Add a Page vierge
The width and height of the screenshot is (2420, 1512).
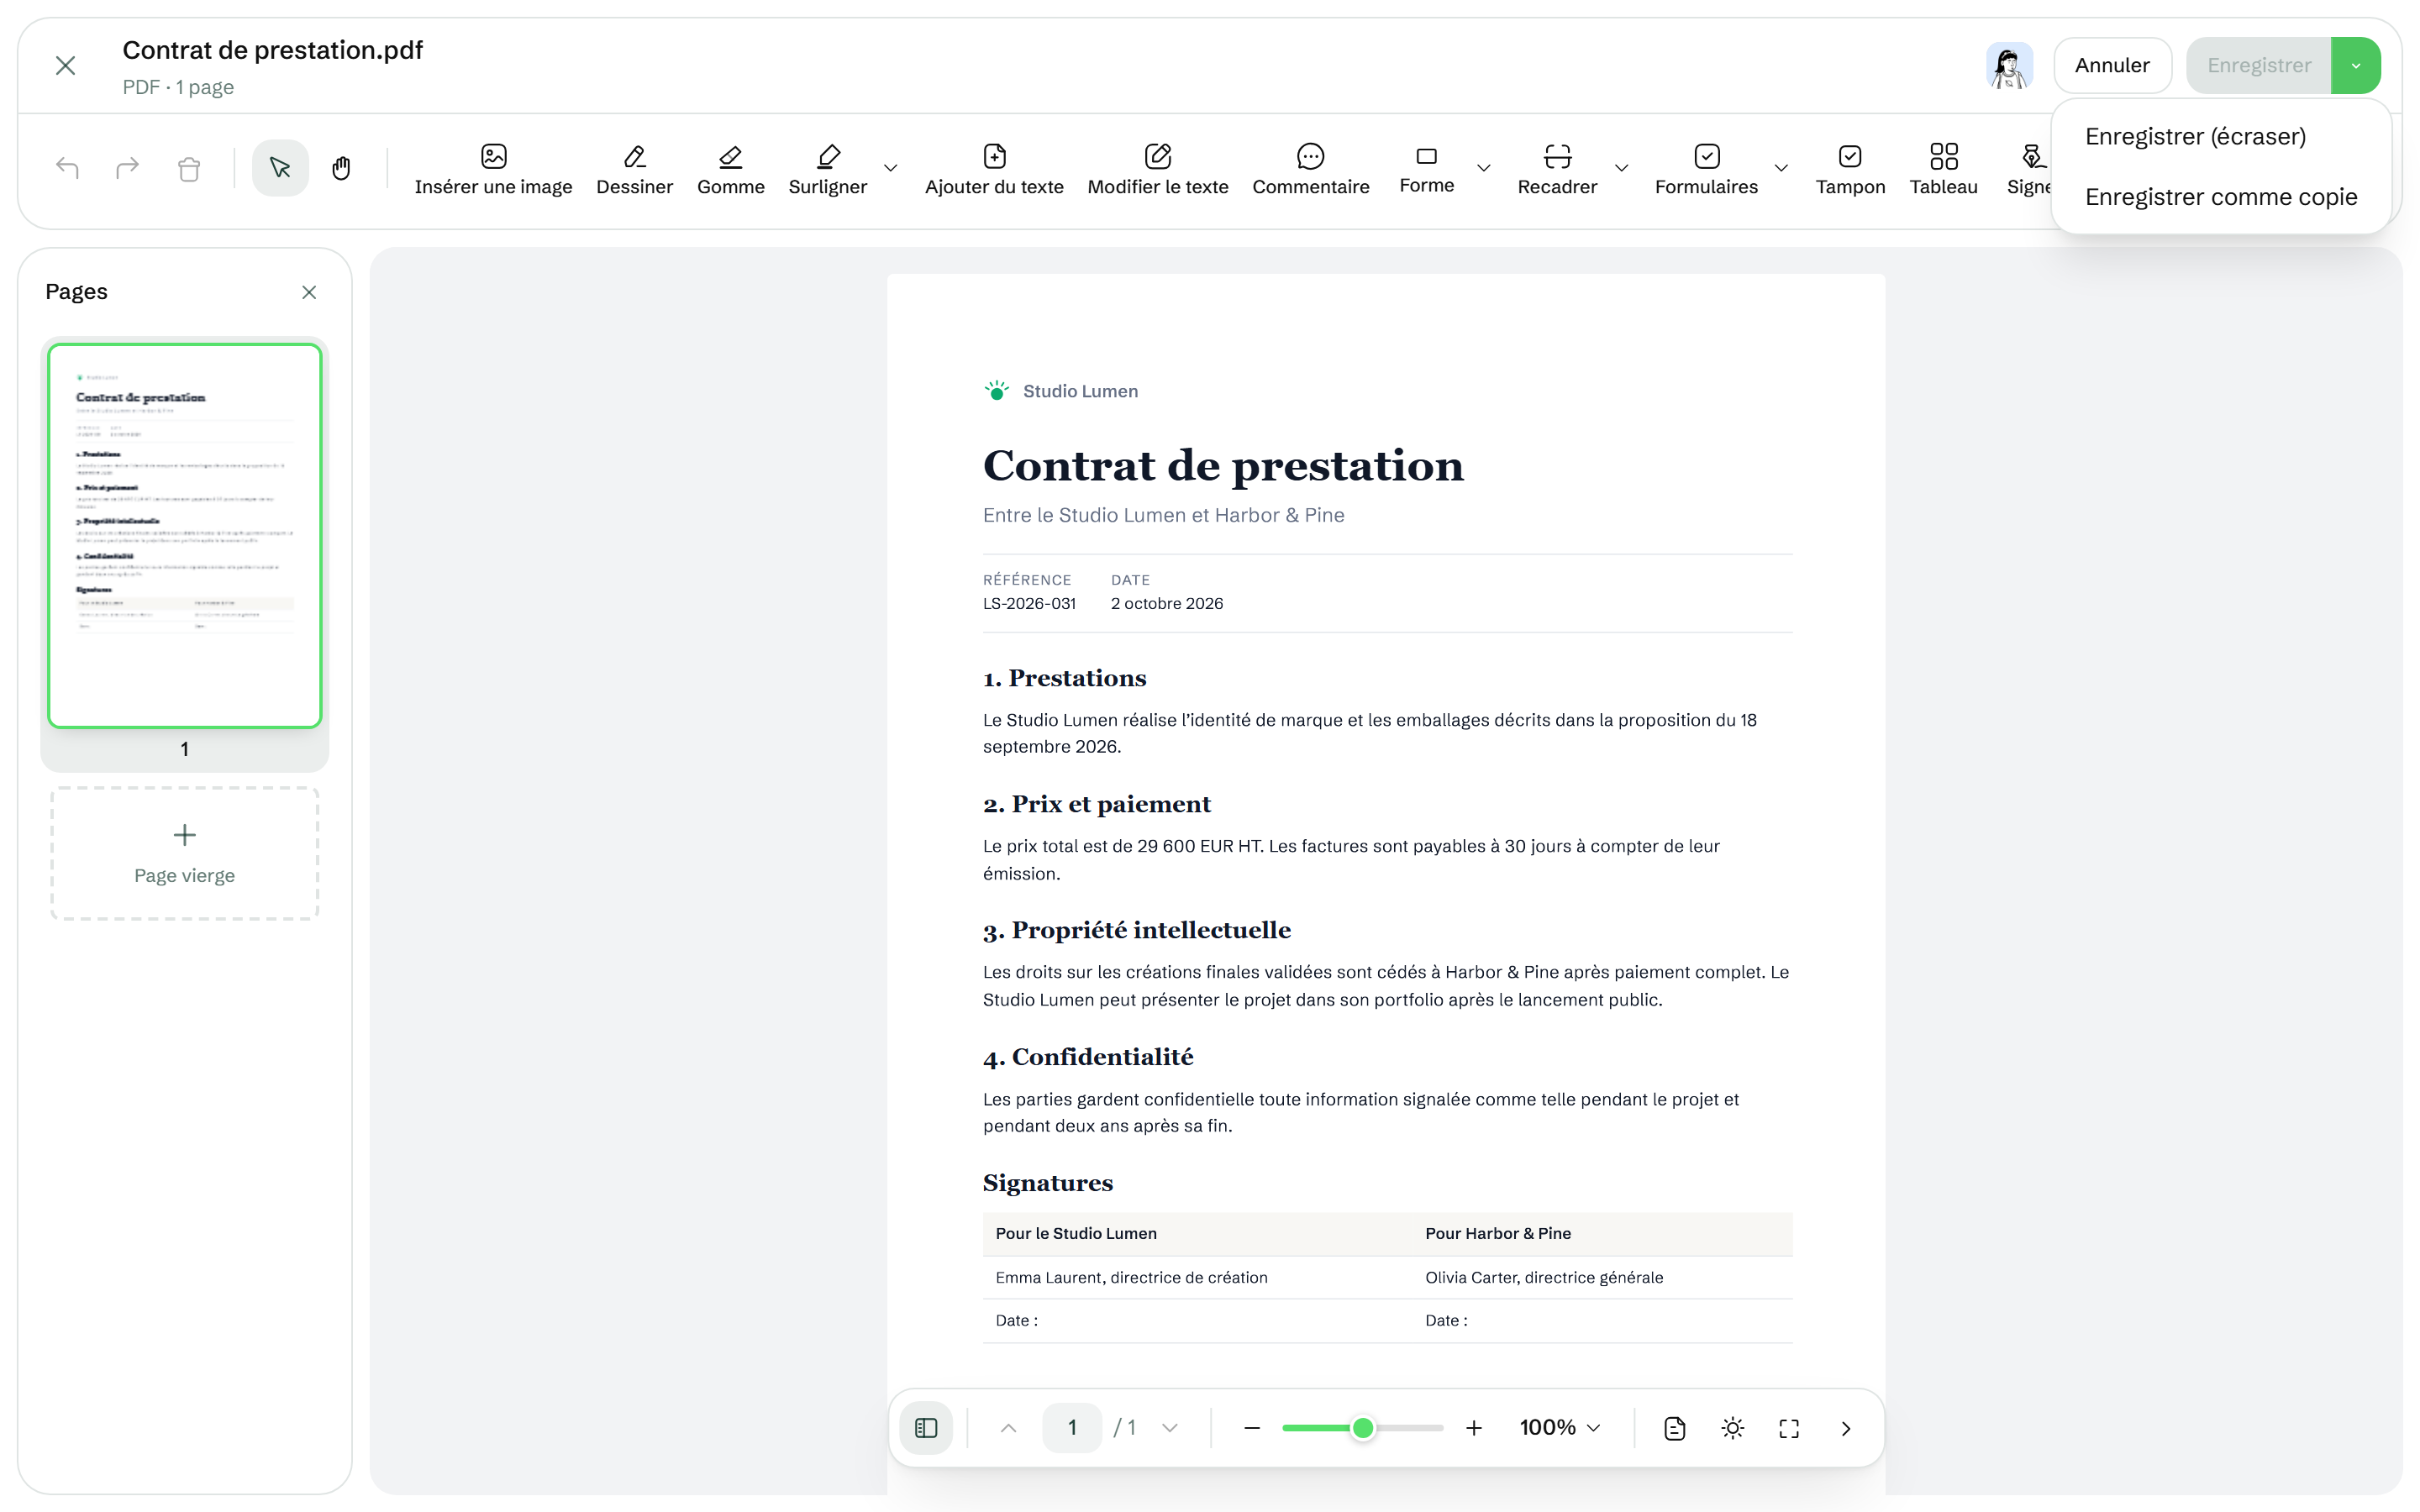[x=185, y=853]
